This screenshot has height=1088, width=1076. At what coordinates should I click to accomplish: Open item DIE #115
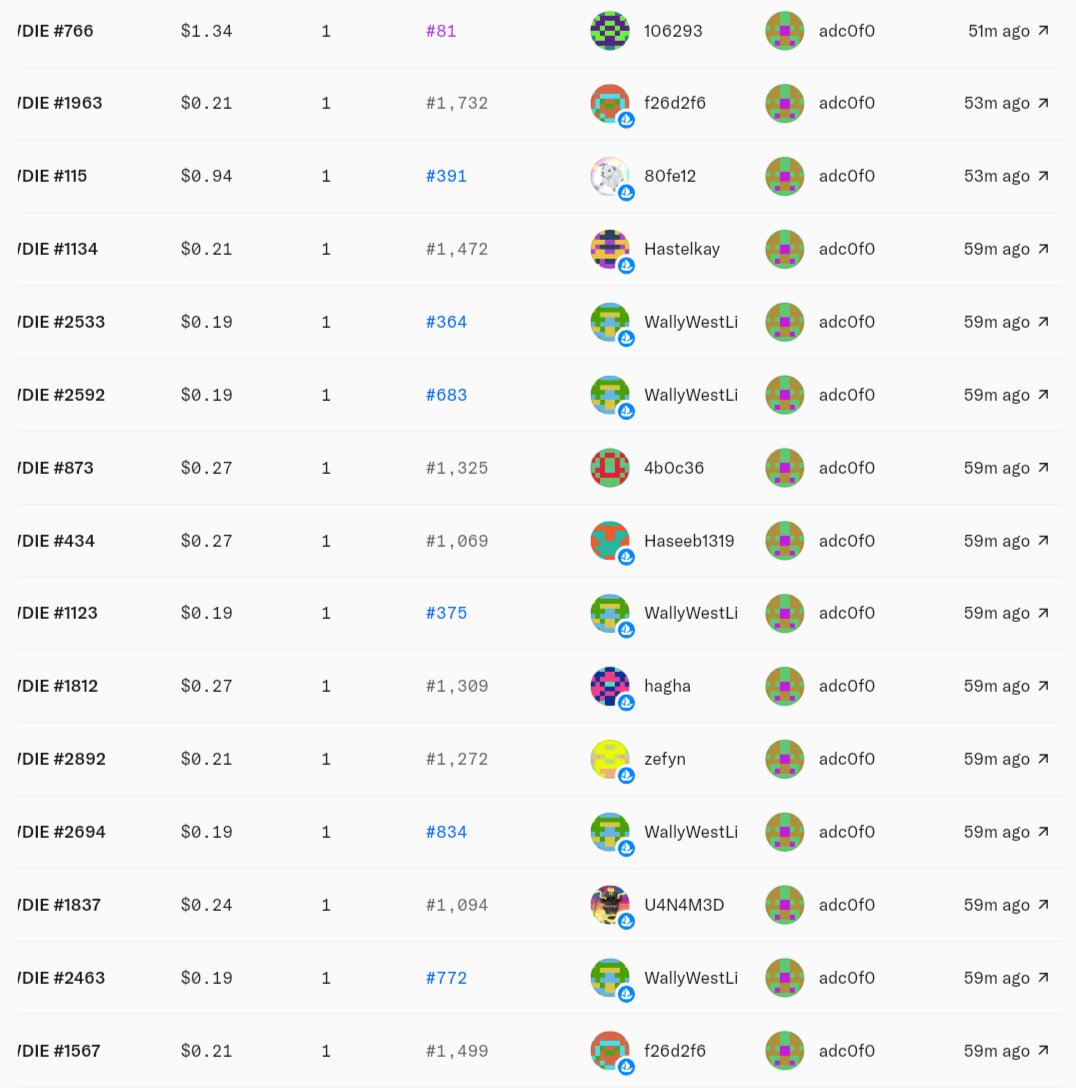[52, 176]
